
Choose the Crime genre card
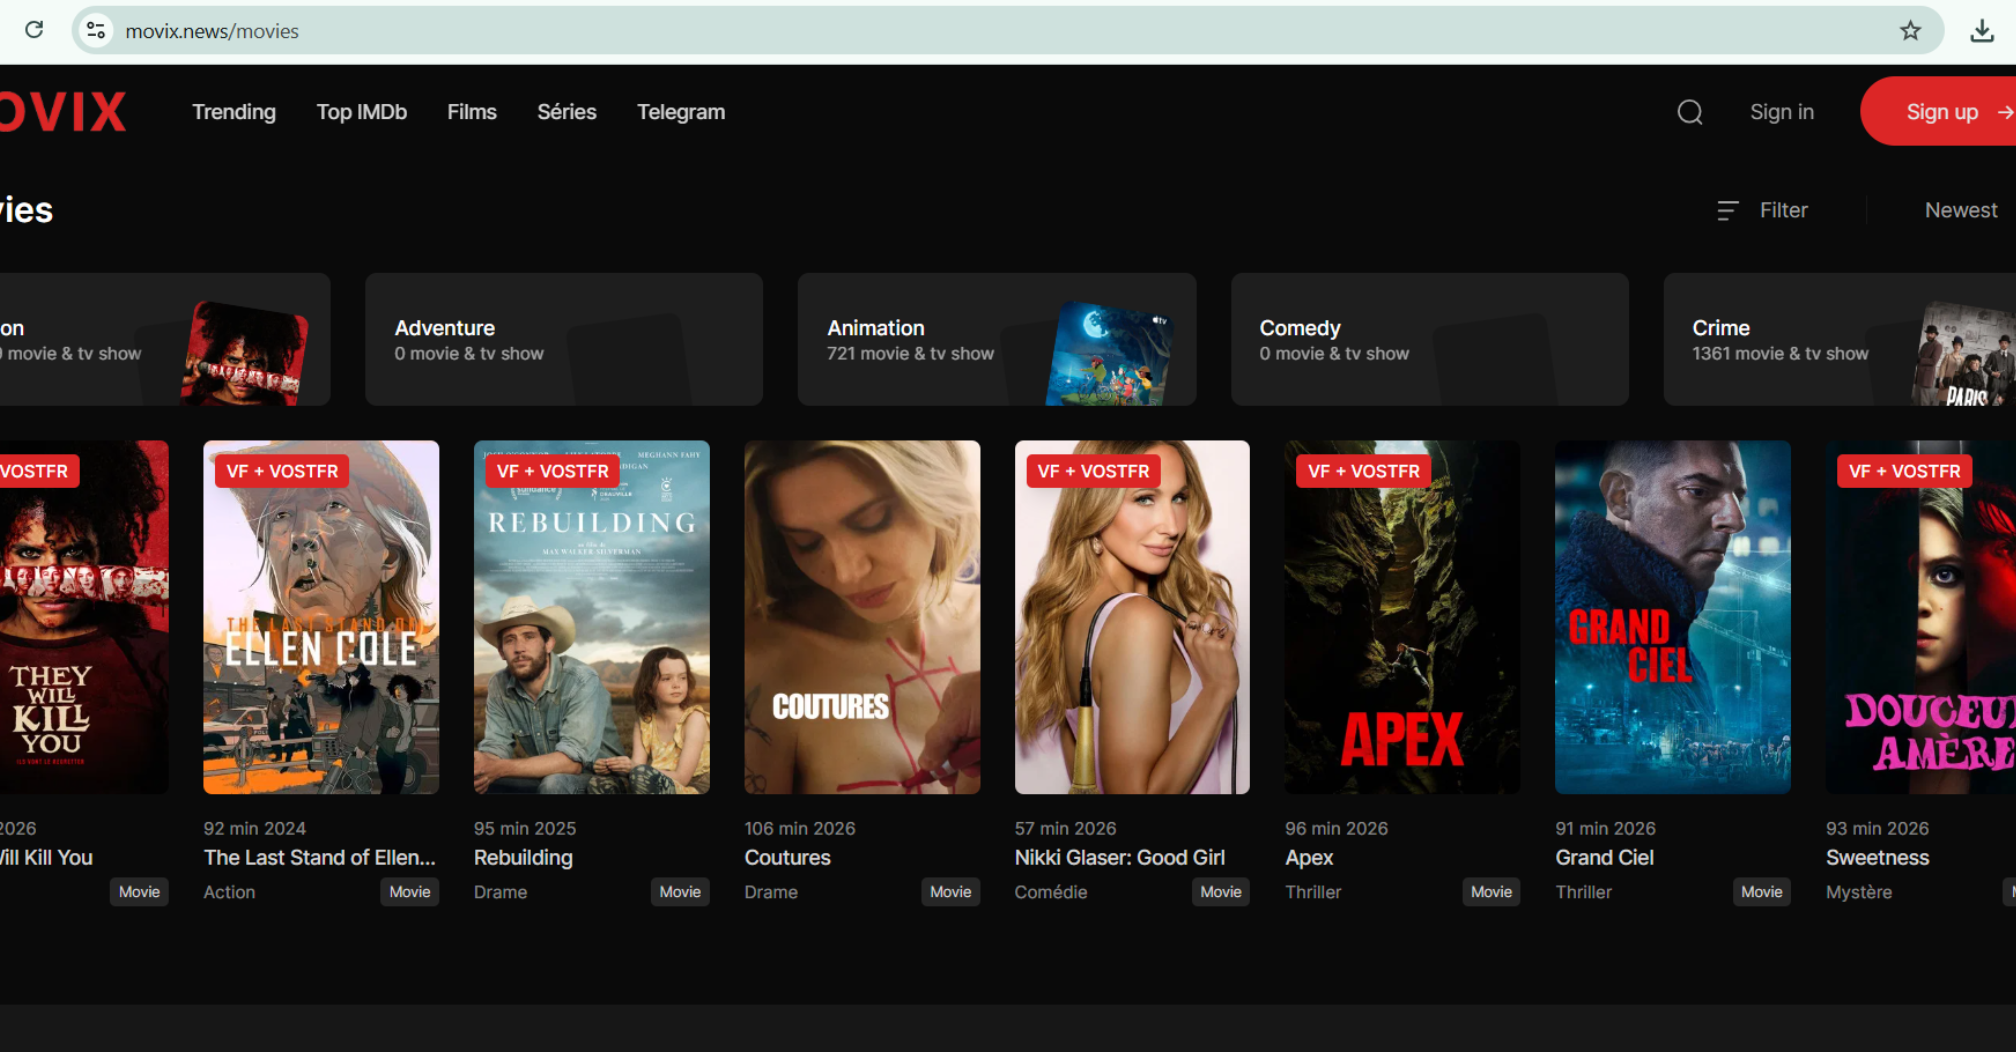pyautogui.click(x=1838, y=340)
